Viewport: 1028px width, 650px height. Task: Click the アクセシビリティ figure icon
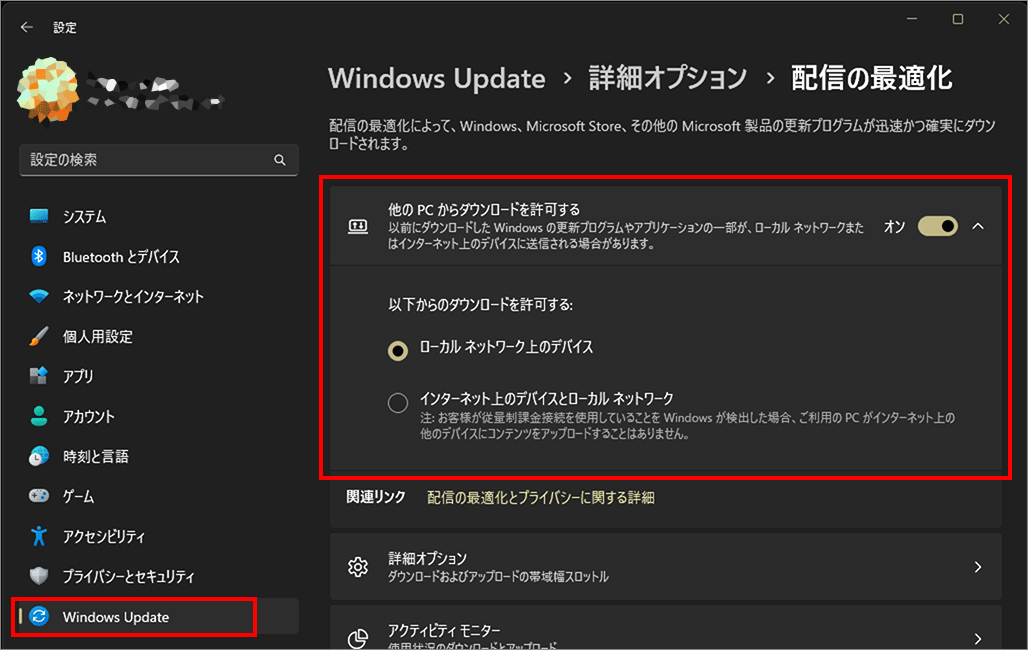[x=39, y=536]
